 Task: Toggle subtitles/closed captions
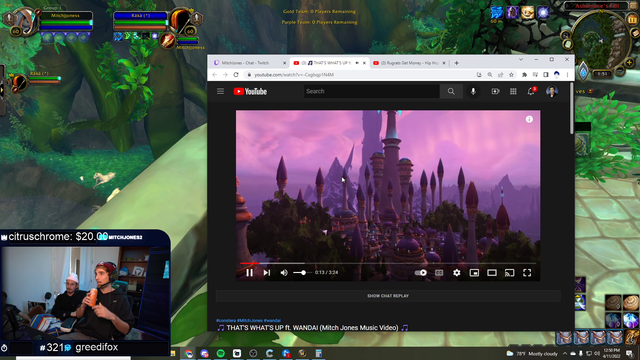[439, 273]
